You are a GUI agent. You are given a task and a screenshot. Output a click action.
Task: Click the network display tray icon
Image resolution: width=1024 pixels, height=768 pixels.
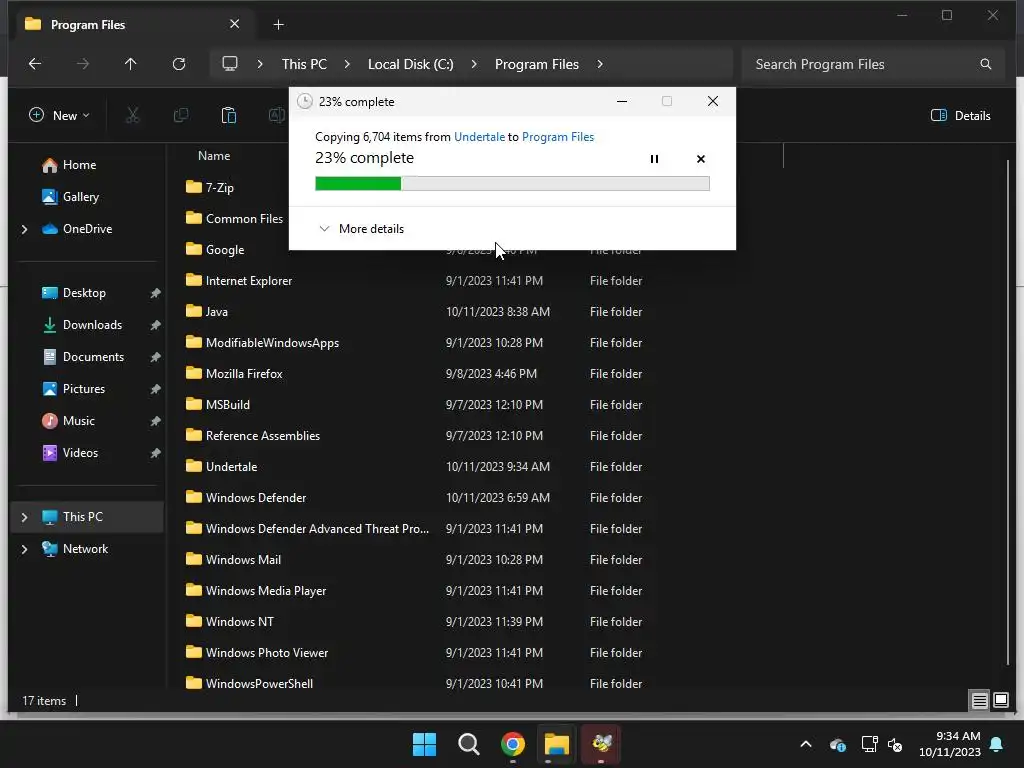tap(869, 744)
